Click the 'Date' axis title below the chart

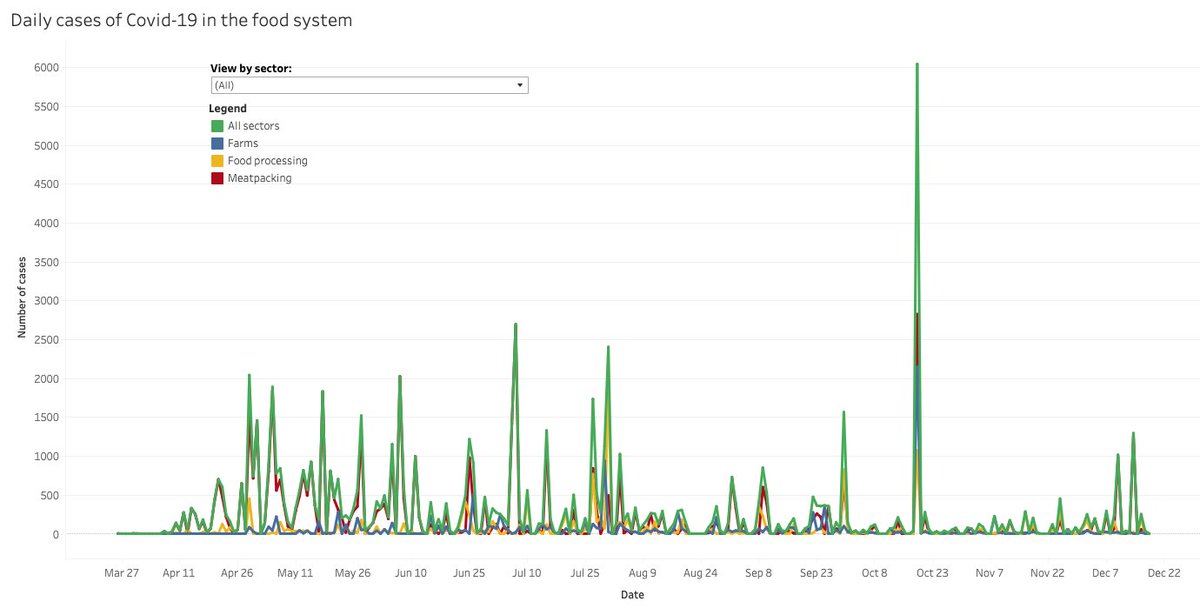click(x=632, y=594)
